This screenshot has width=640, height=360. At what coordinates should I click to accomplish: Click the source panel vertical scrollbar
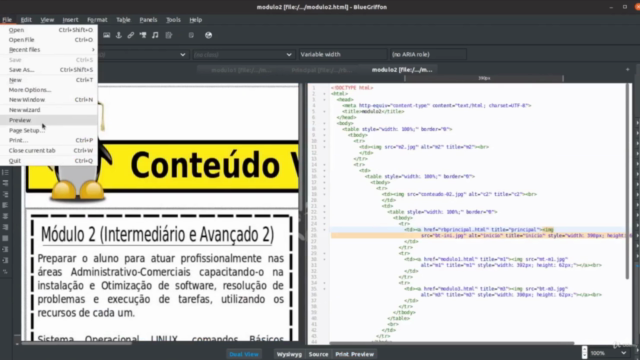tap(627, 182)
